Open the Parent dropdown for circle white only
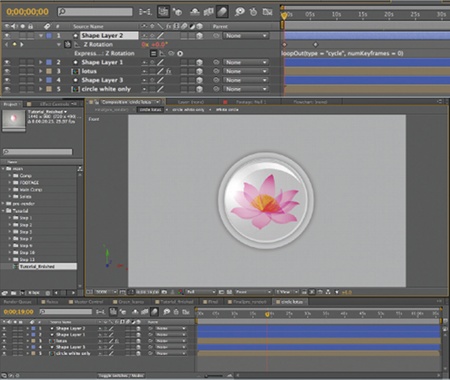Screen dimensions: 450x380 (x=246, y=89)
